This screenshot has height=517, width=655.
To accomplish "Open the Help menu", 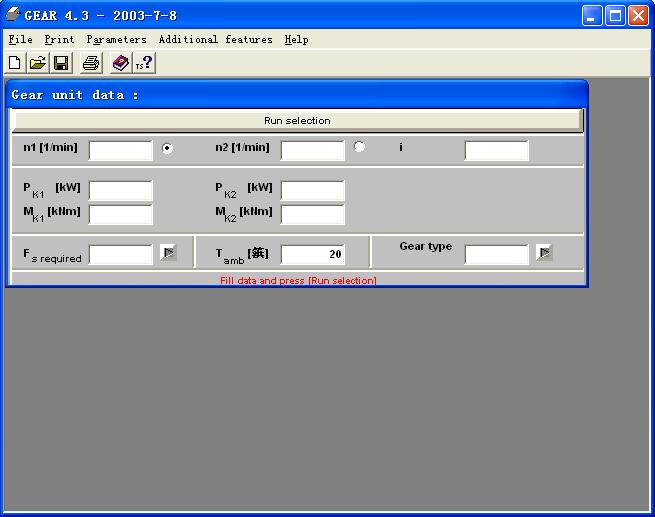I will (x=297, y=40).
